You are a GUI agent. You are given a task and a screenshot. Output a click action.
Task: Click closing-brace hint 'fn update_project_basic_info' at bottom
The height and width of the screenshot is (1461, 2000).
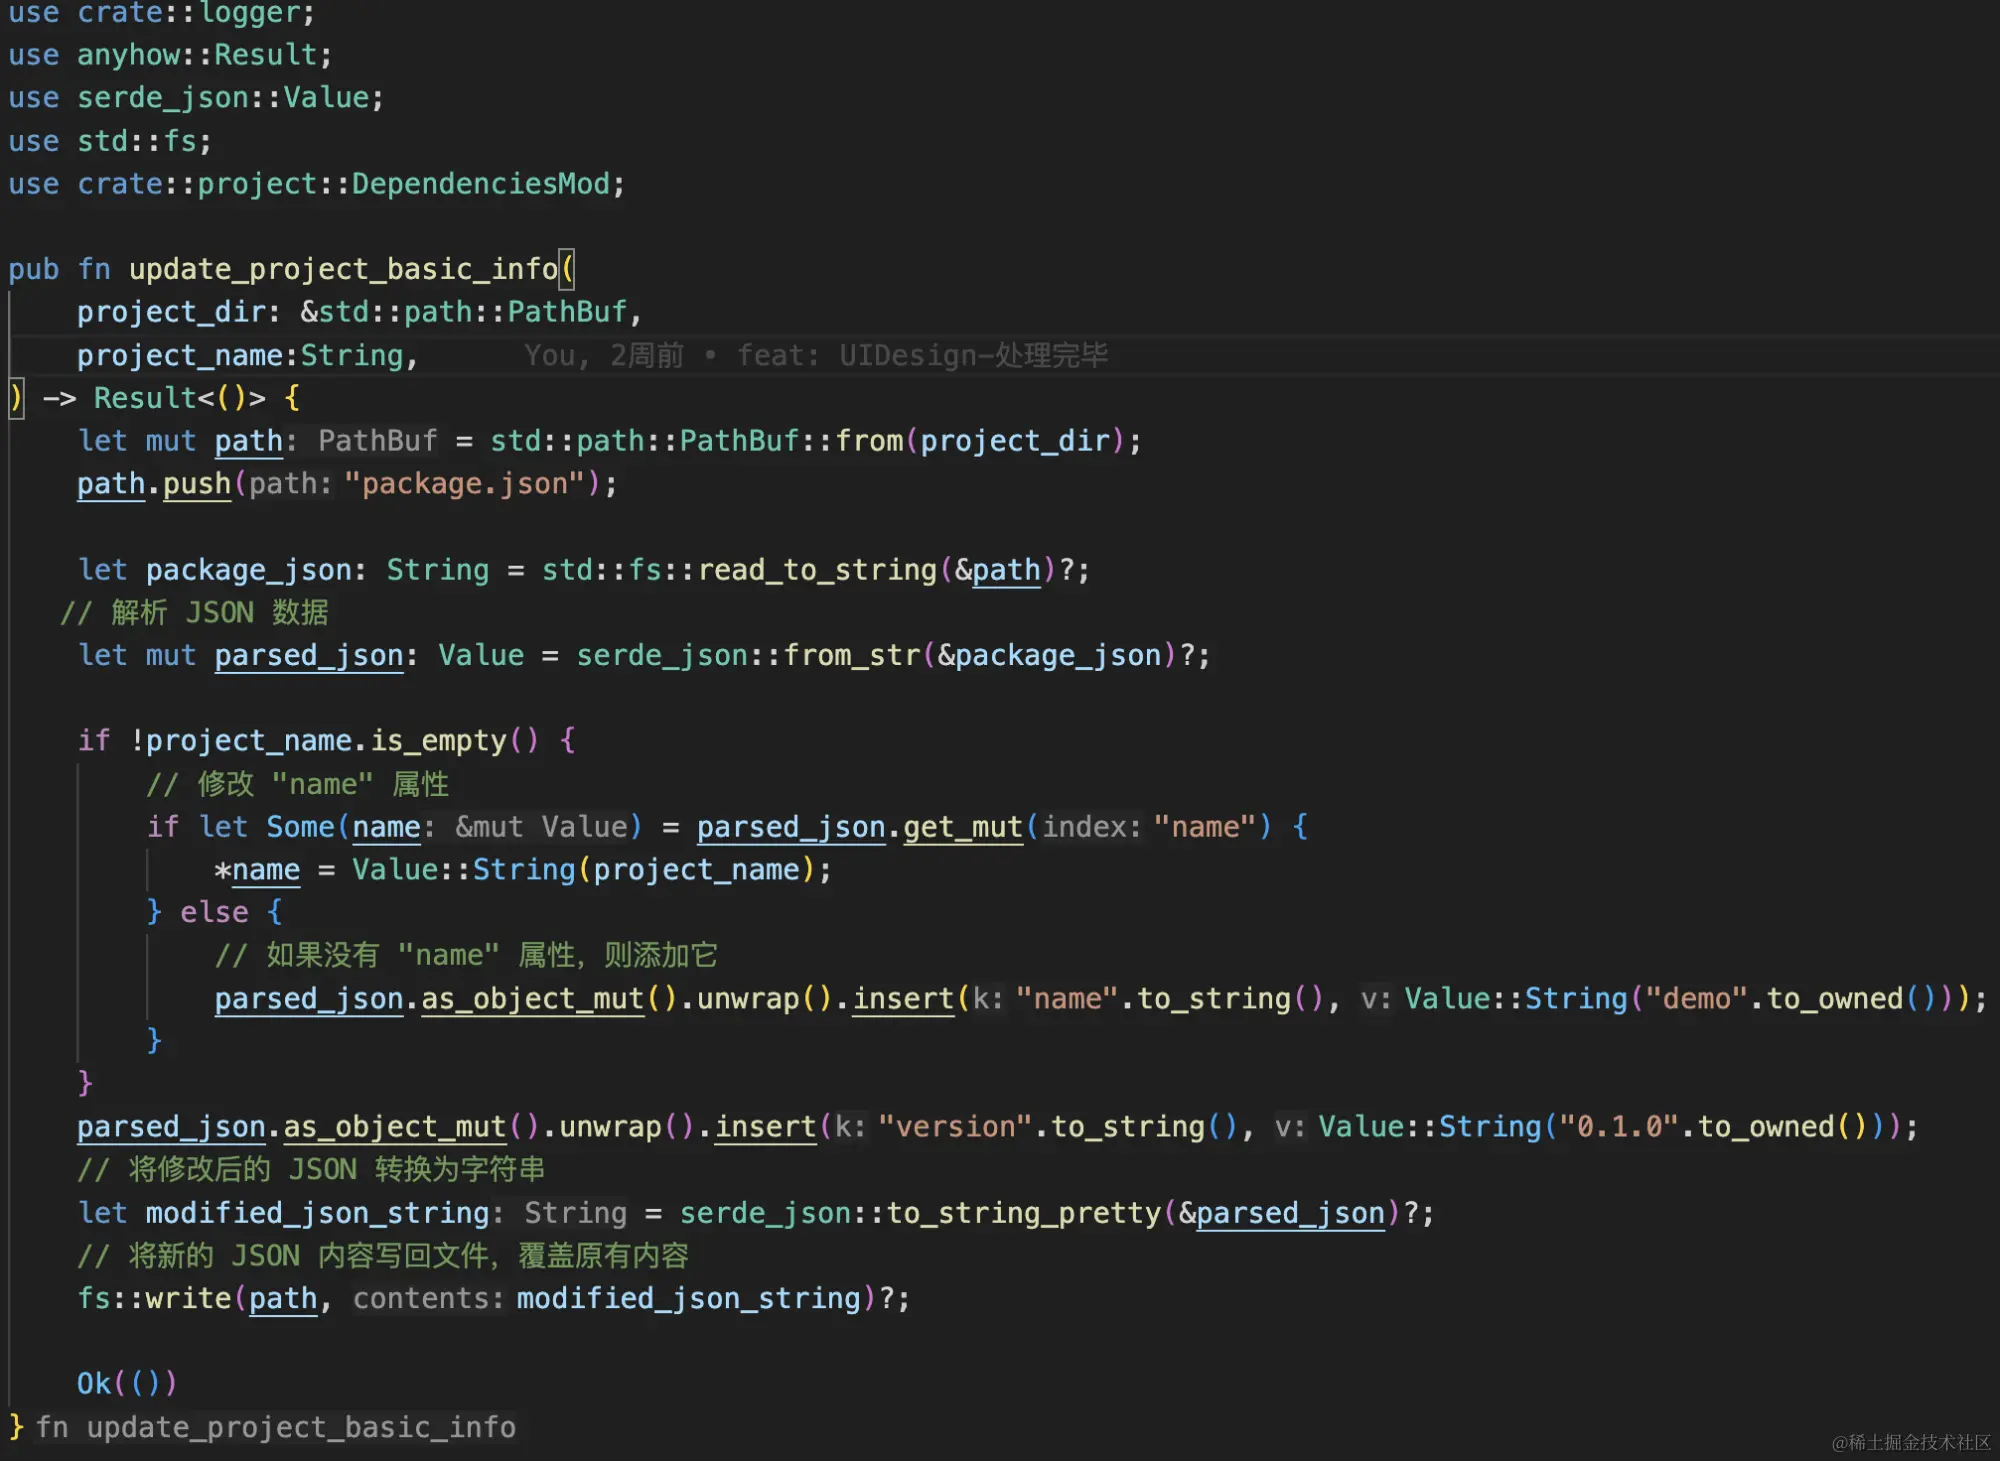coord(276,1427)
